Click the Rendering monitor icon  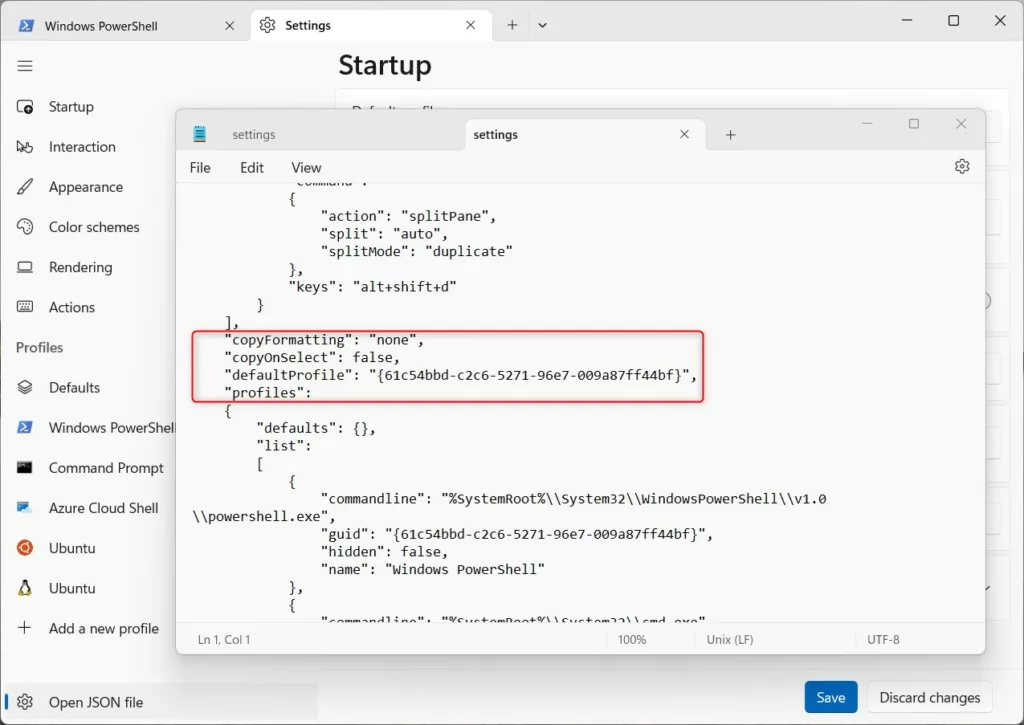tap(25, 267)
